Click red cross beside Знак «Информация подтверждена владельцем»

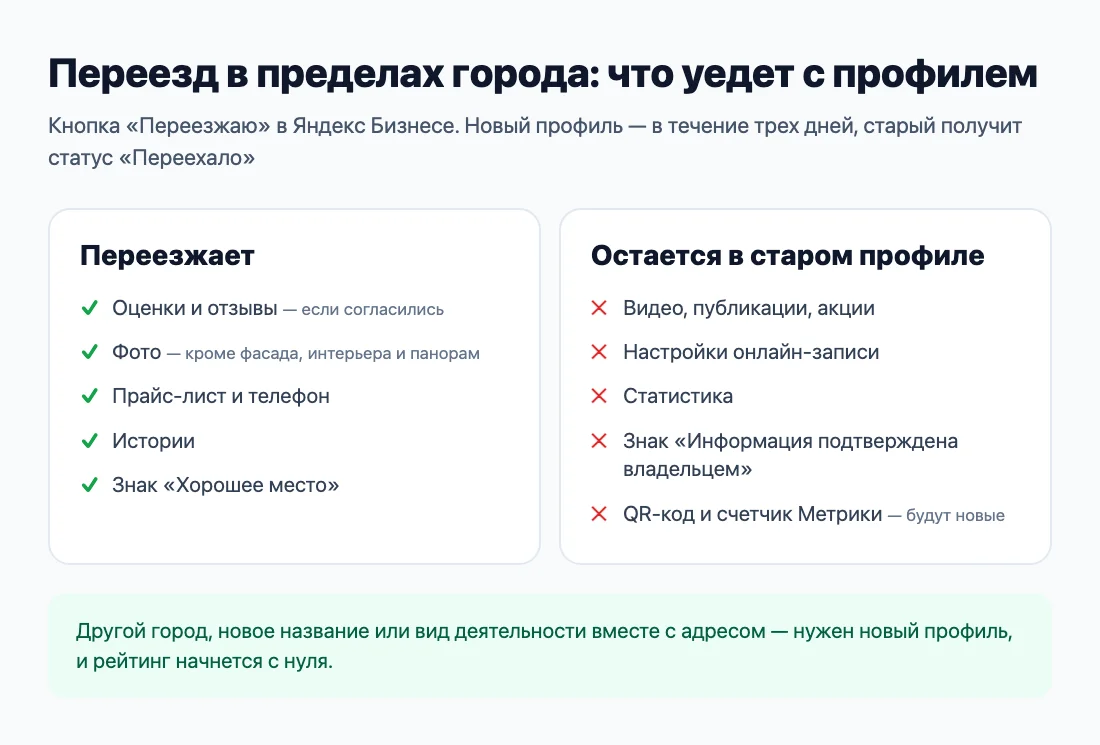click(599, 441)
